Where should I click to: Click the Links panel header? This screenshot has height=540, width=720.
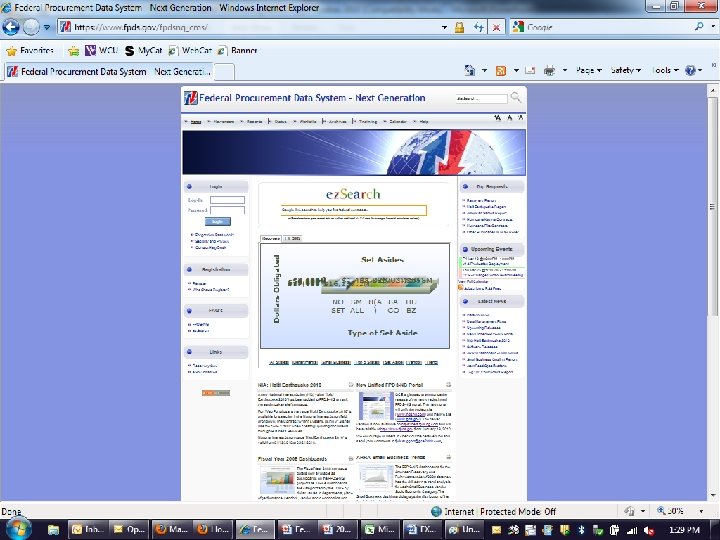(x=216, y=352)
